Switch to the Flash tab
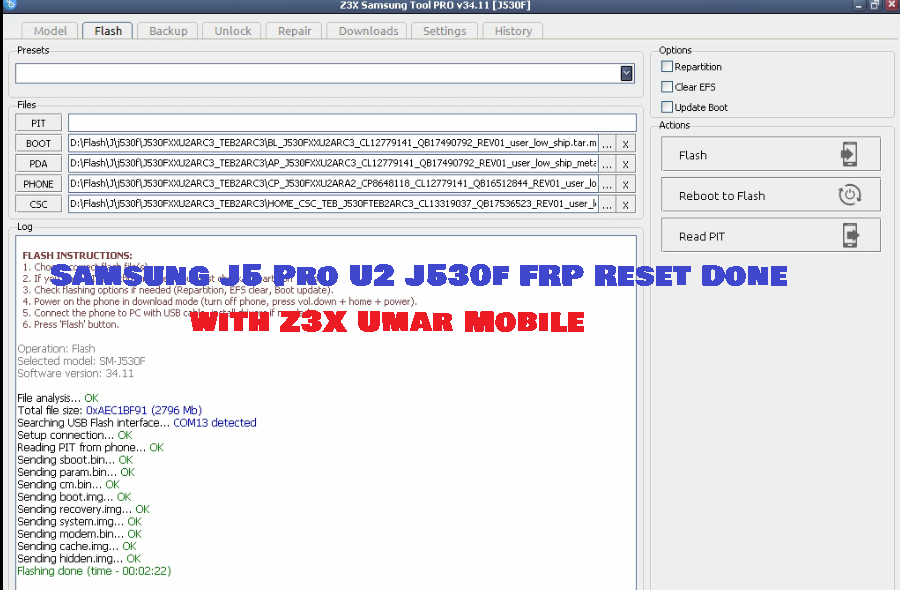This screenshot has width=900, height=590. [x=108, y=31]
